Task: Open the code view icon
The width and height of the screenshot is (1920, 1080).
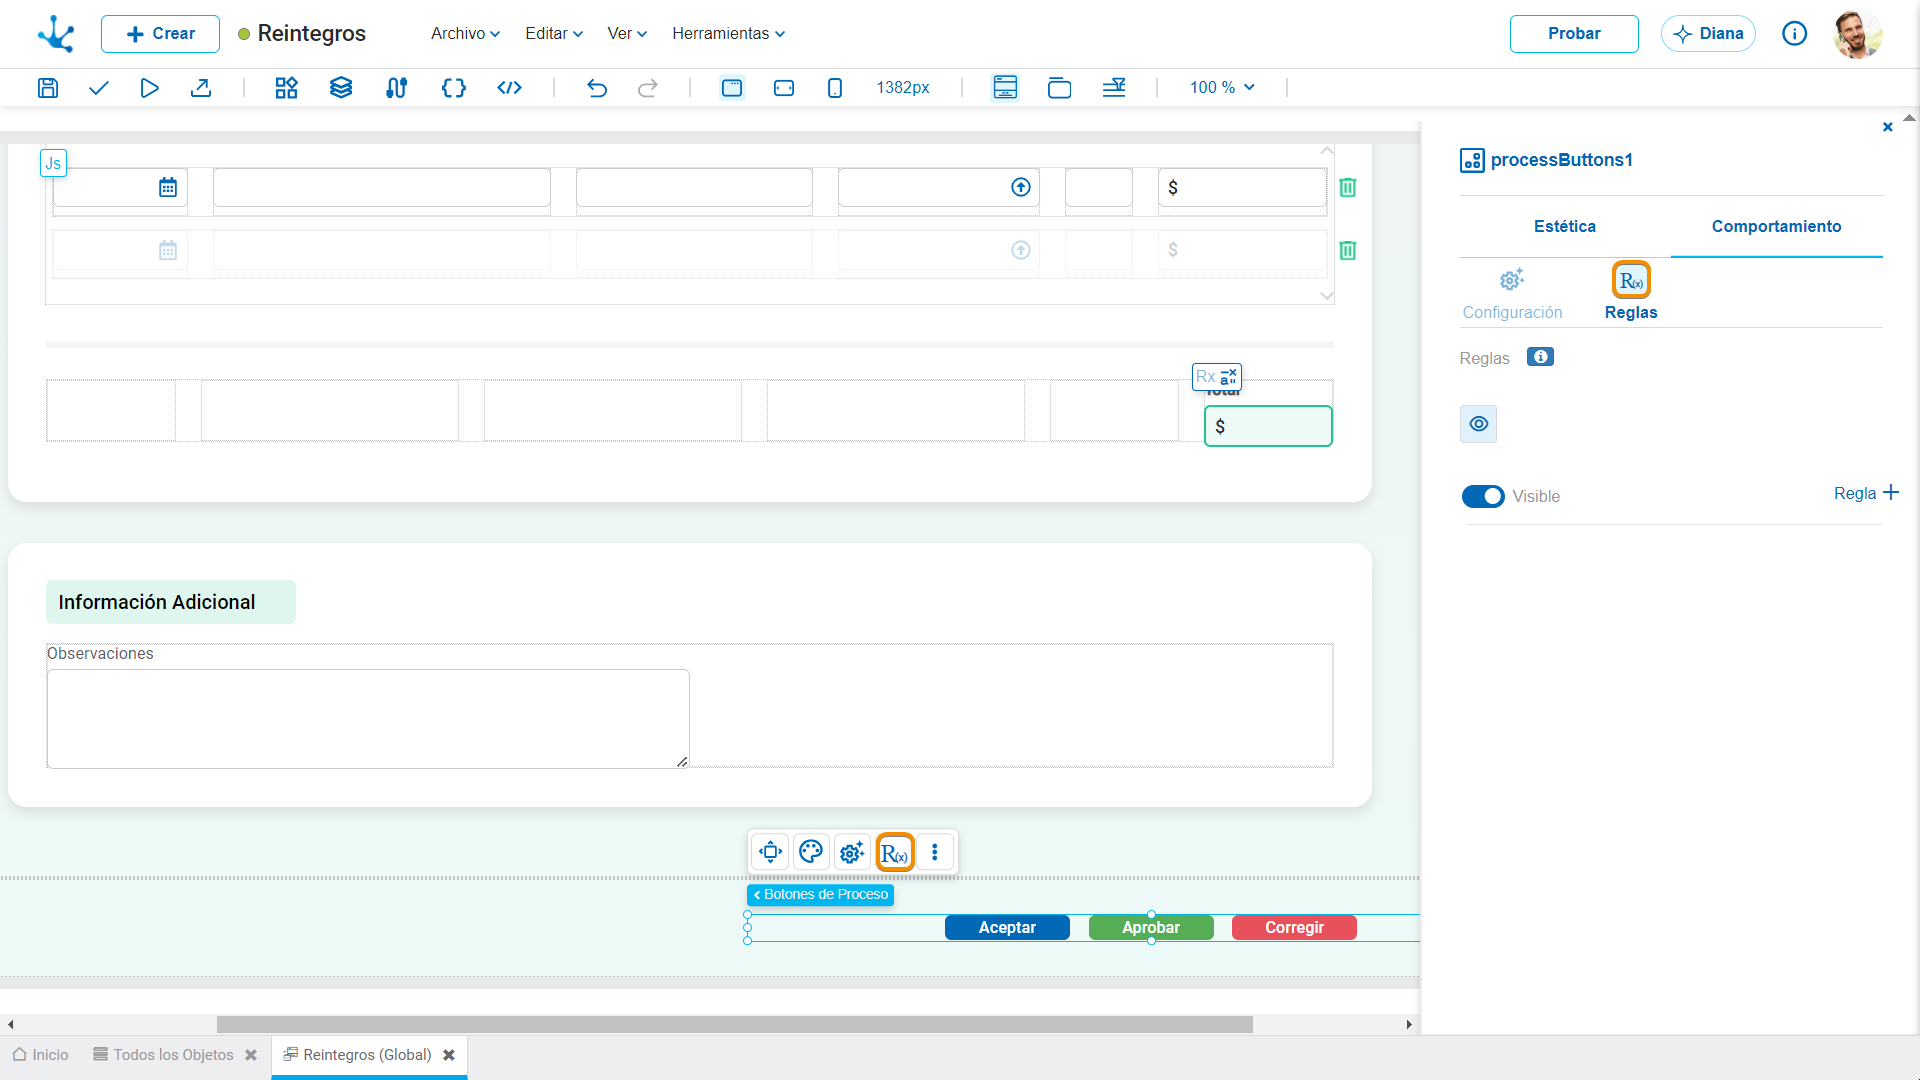Action: [x=509, y=88]
